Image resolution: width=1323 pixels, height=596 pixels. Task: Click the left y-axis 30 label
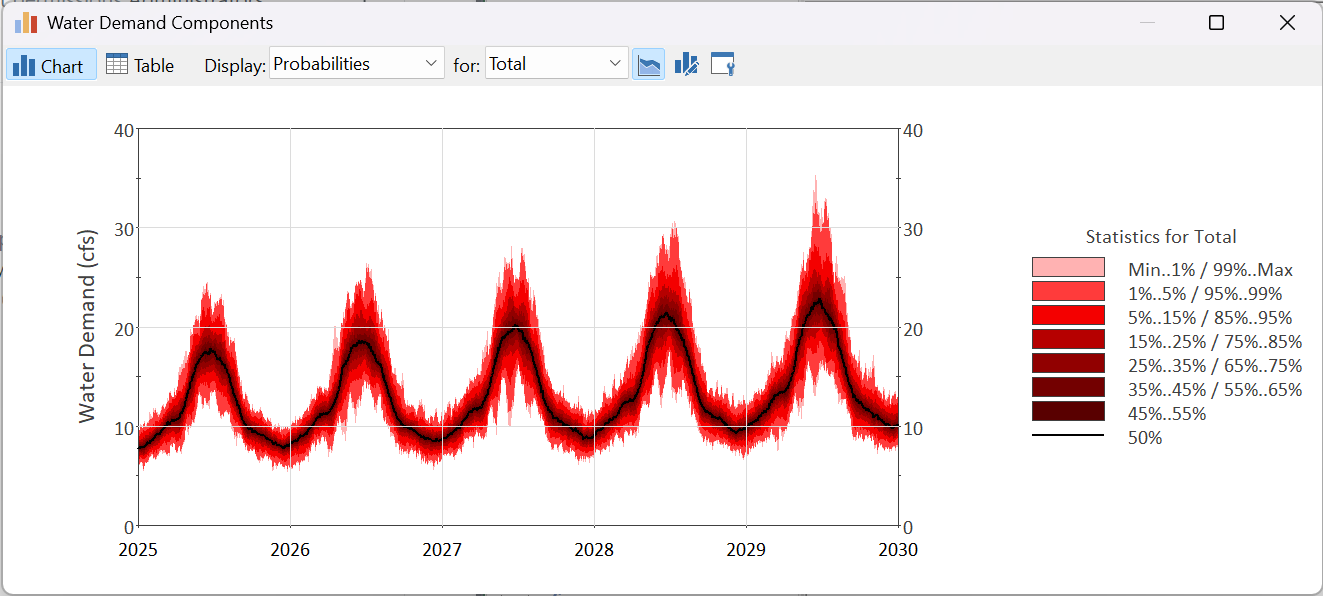click(124, 229)
